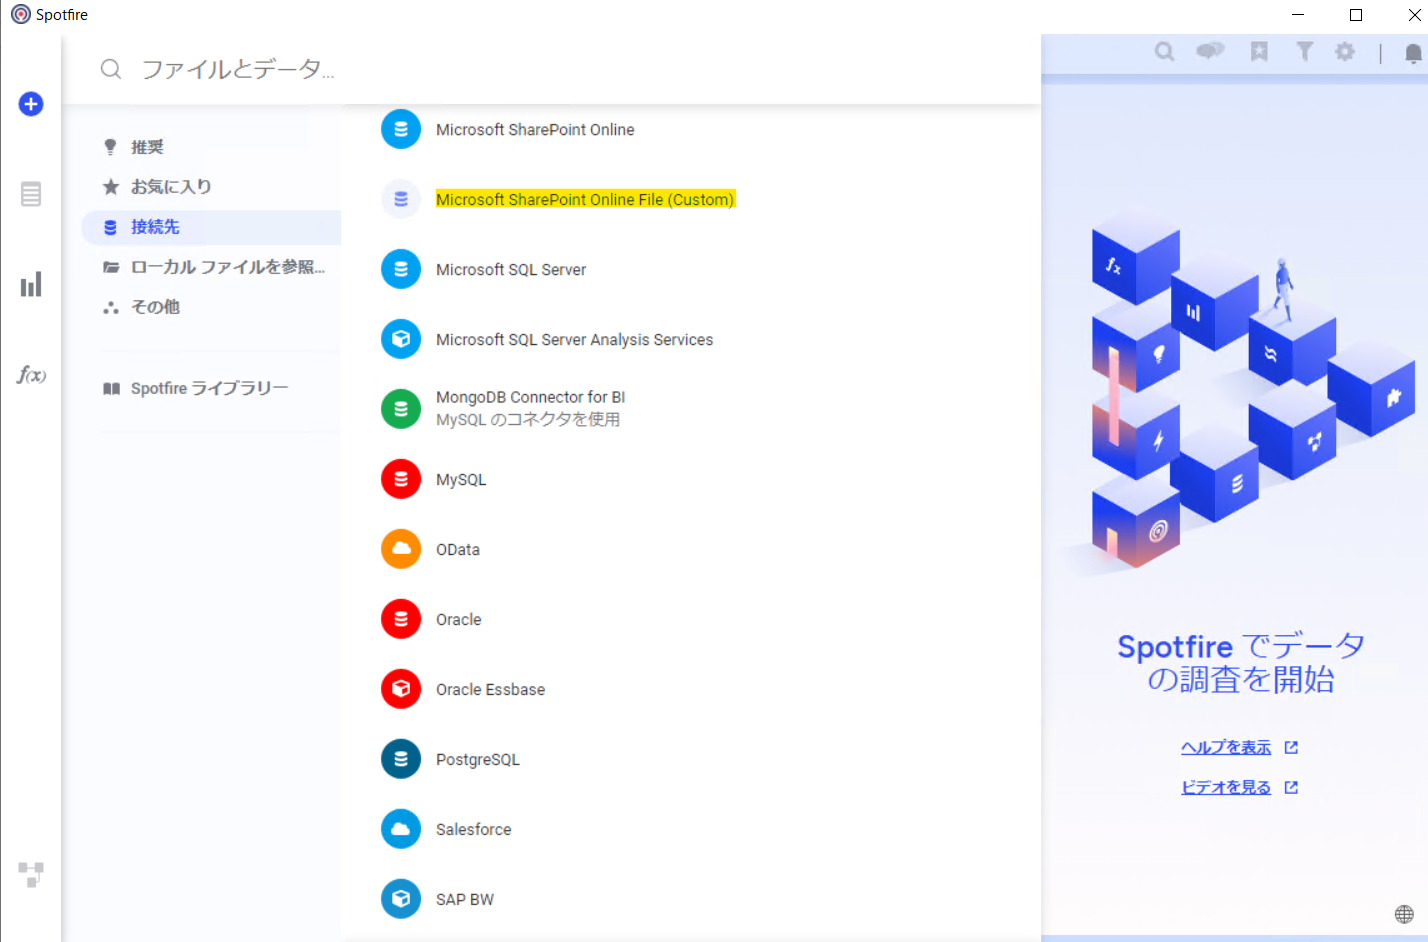Choose ローカル ファイルを参照 option

211,267
